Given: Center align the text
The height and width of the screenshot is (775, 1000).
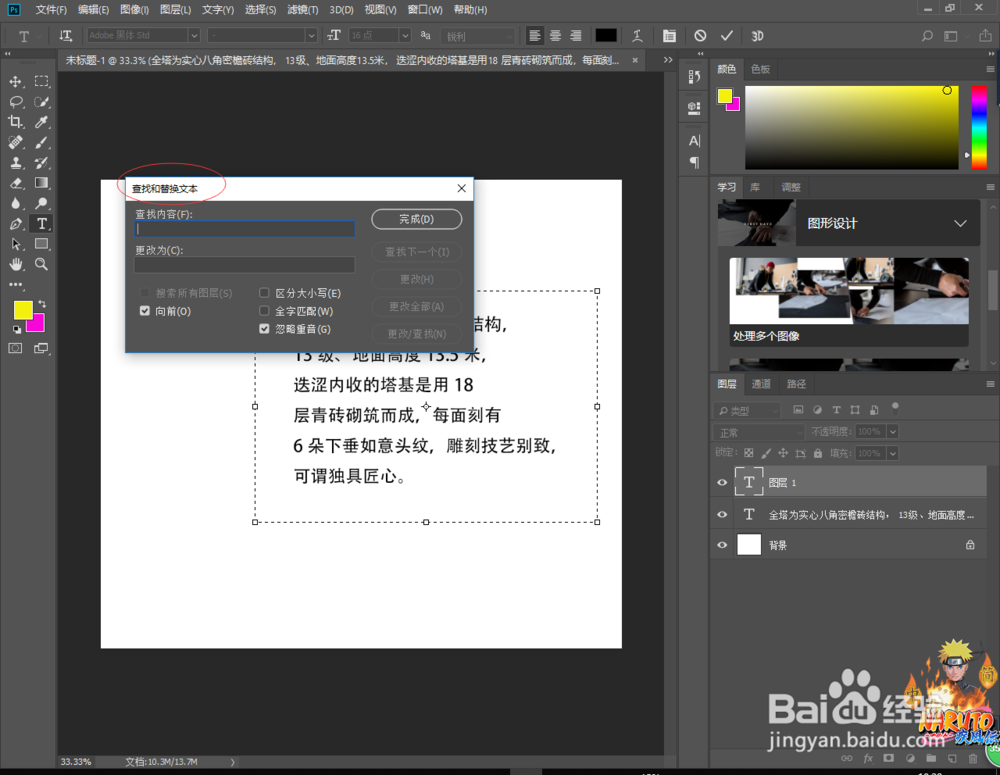Looking at the screenshot, I should tap(555, 36).
